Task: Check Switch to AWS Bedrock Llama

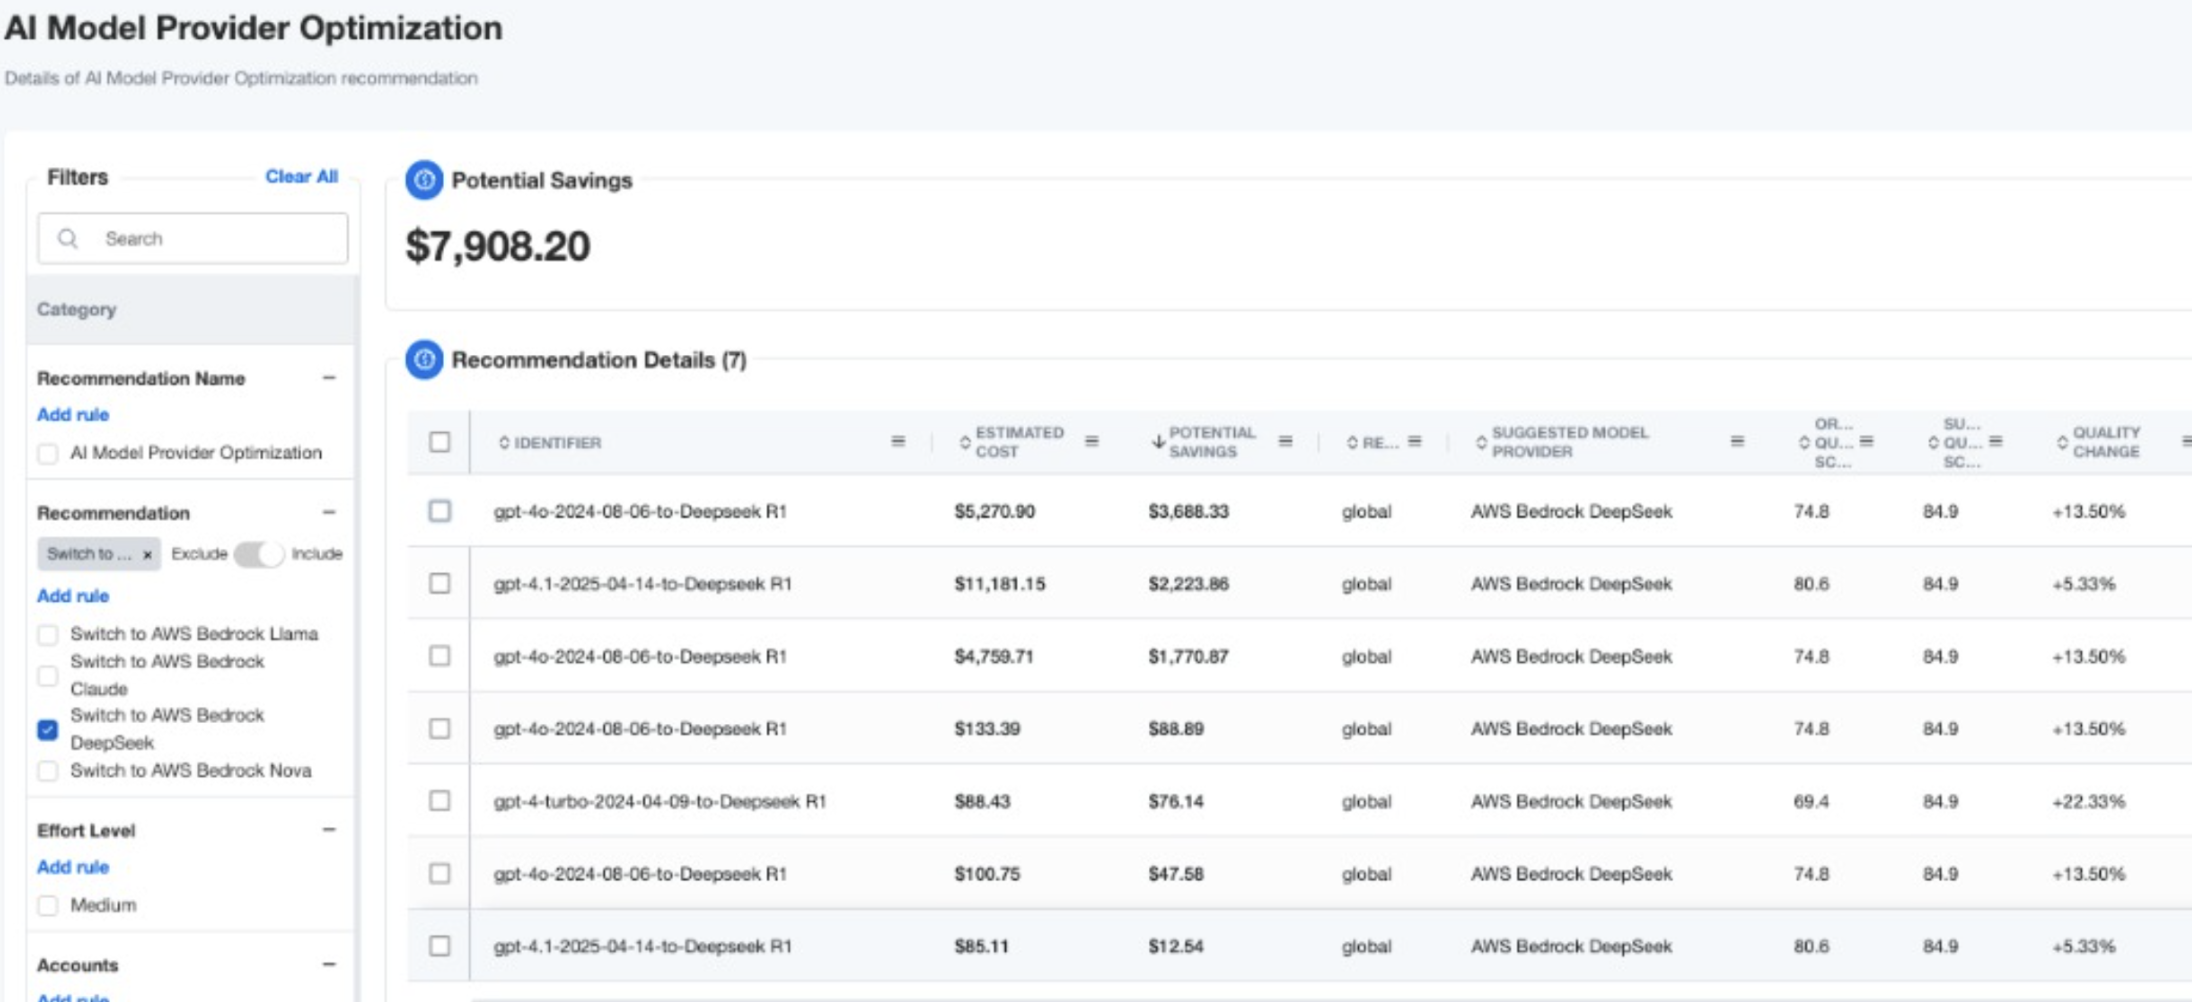Action: point(47,634)
